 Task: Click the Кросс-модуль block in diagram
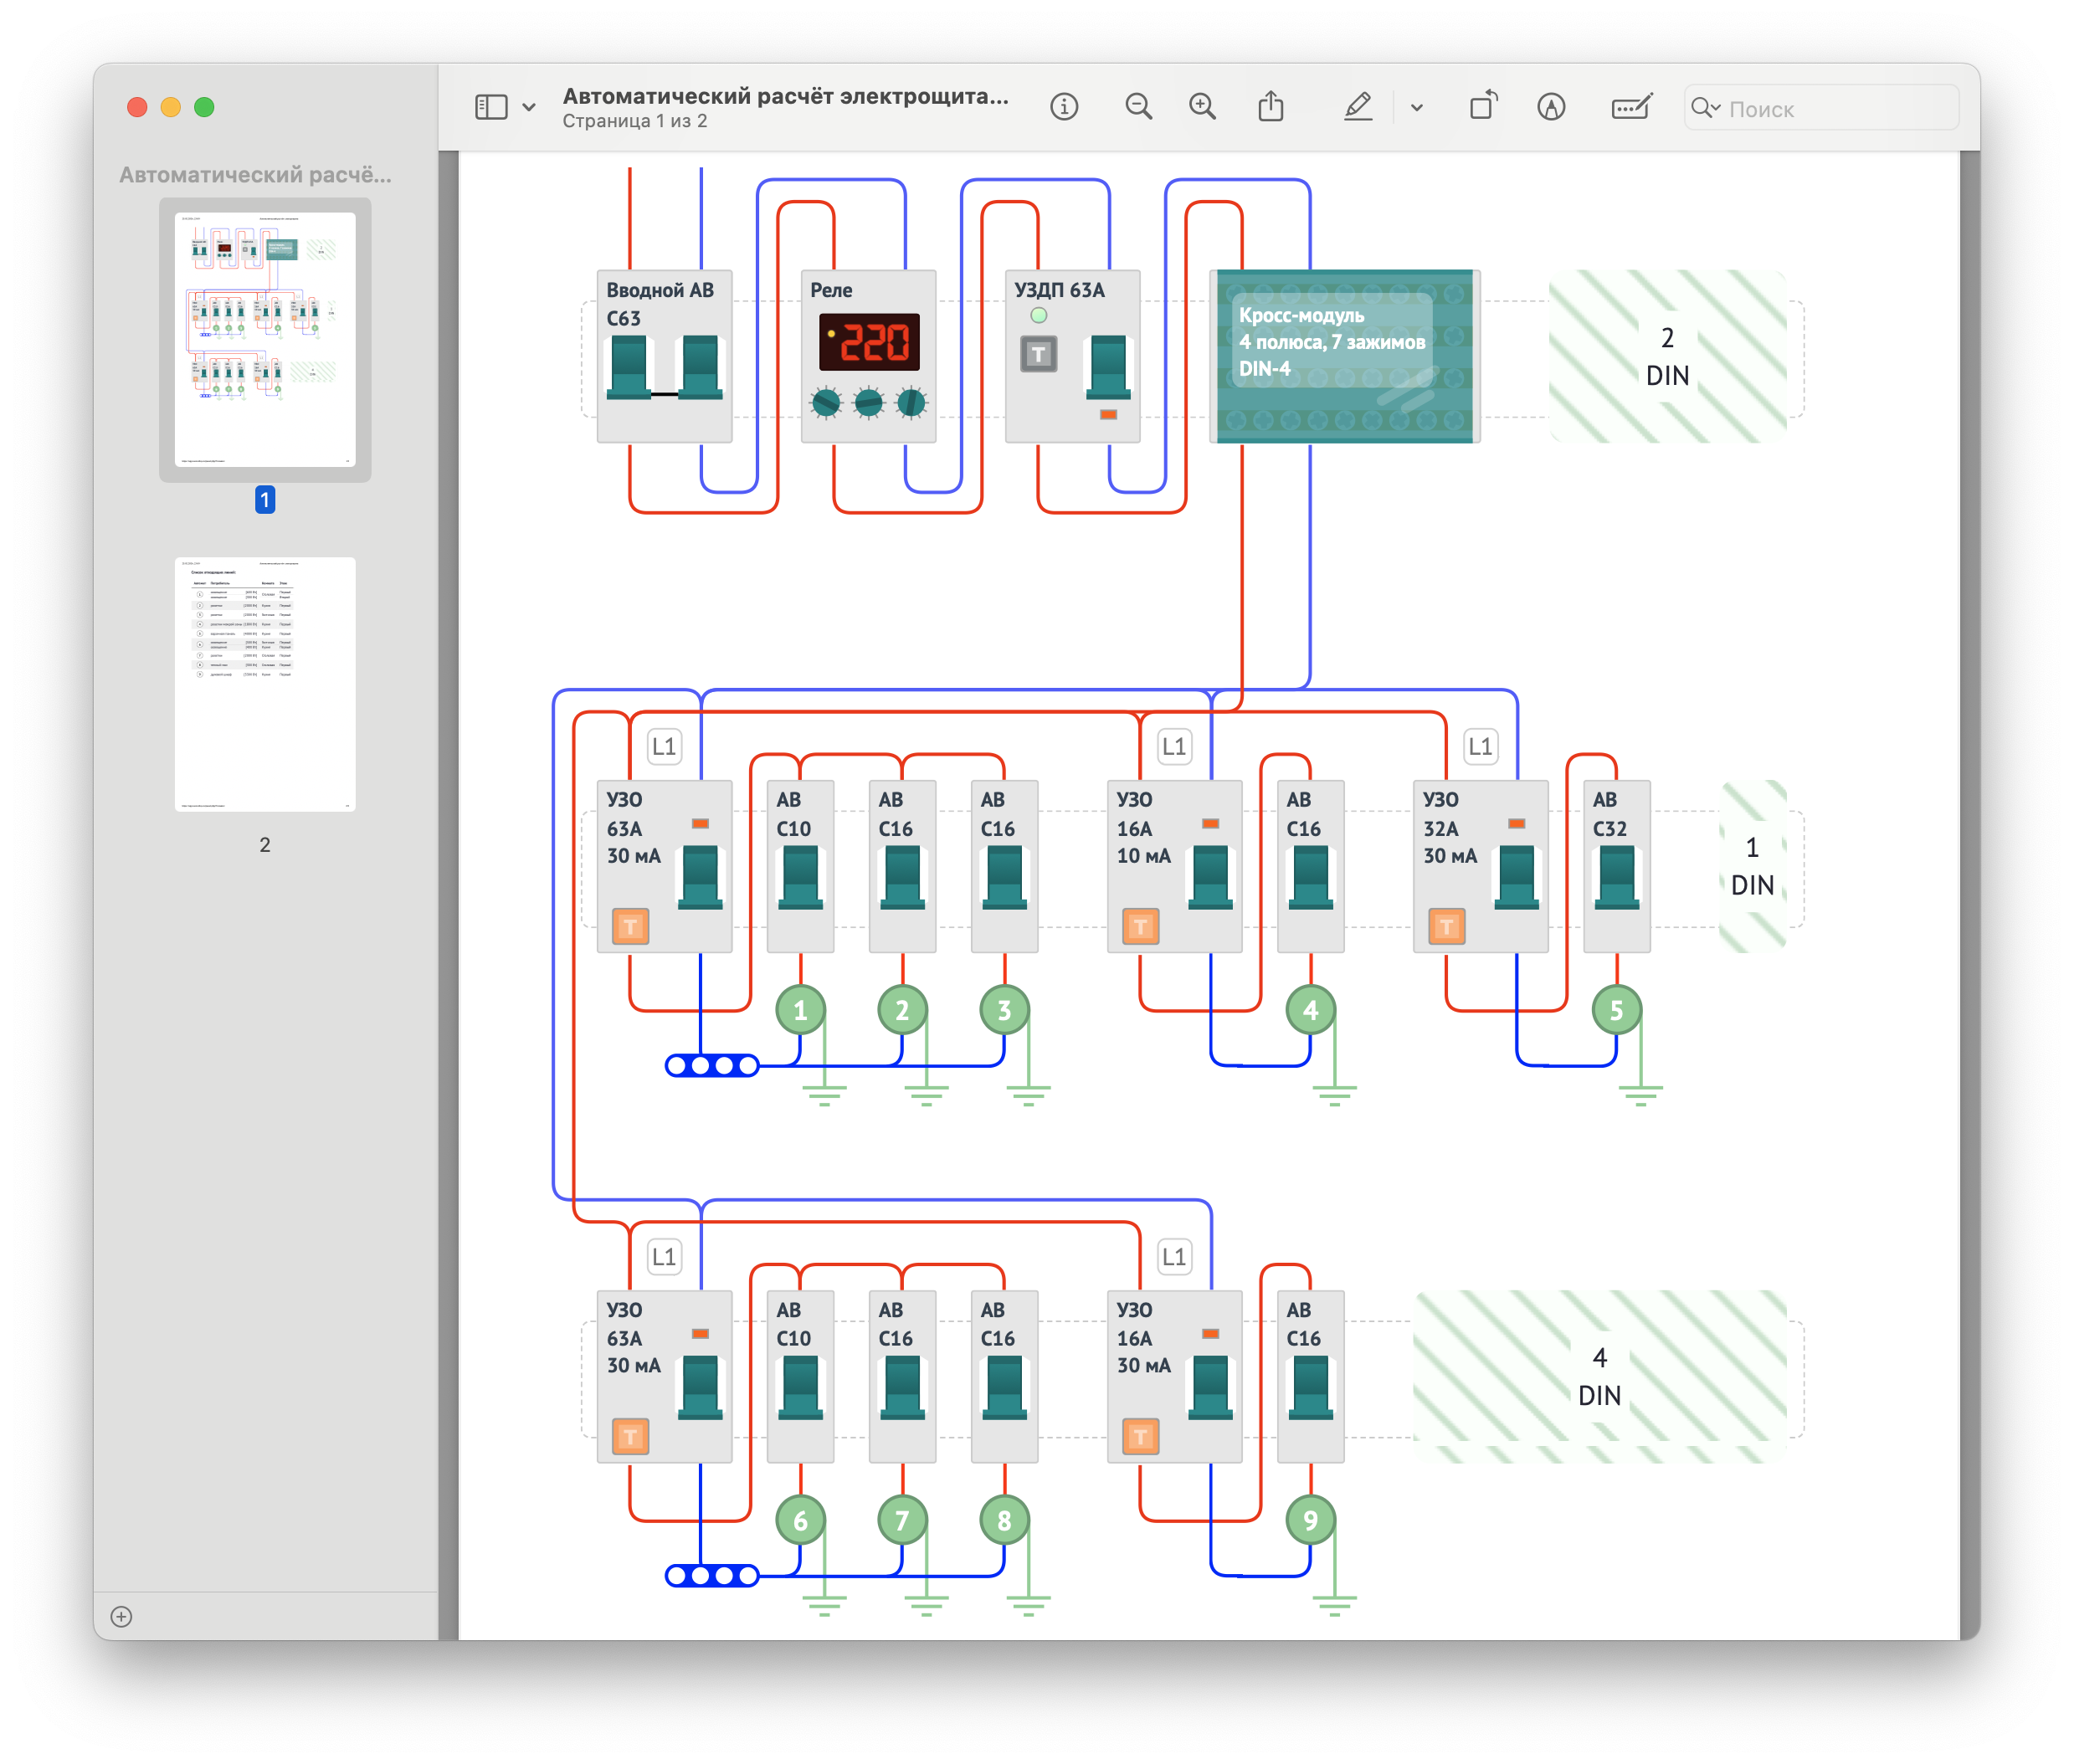(x=1344, y=356)
